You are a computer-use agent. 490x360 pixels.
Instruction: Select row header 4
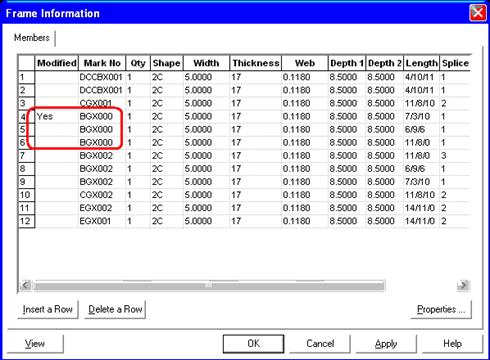pos(26,117)
